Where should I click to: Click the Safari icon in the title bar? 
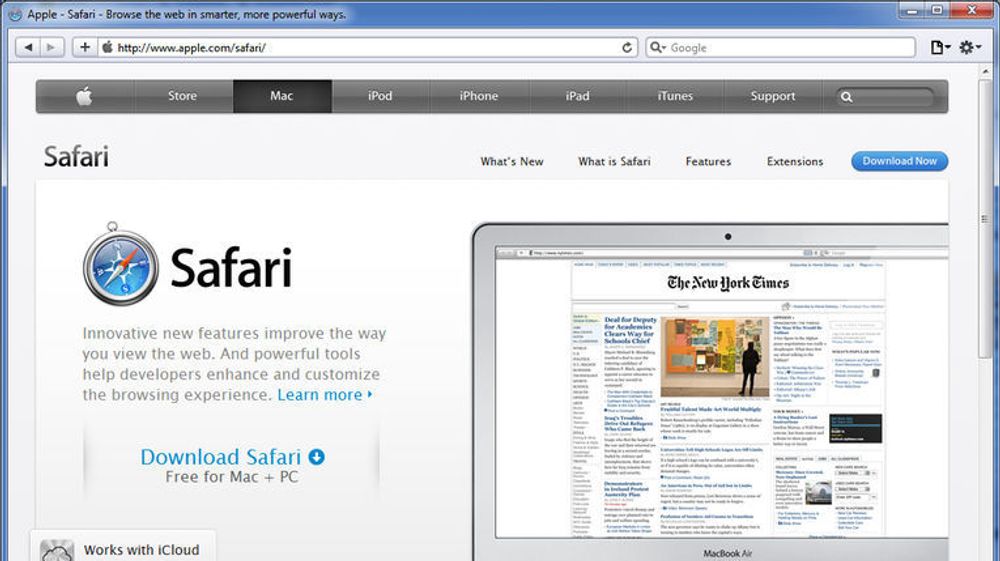tap(15, 13)
